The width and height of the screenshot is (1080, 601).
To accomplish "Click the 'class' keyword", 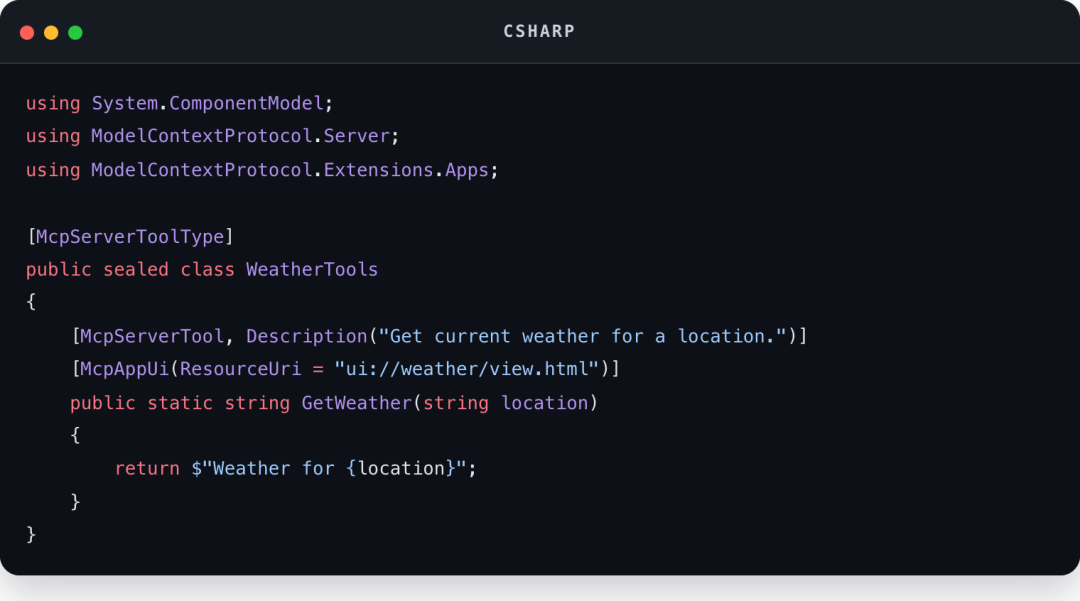I will click(207, 270).
